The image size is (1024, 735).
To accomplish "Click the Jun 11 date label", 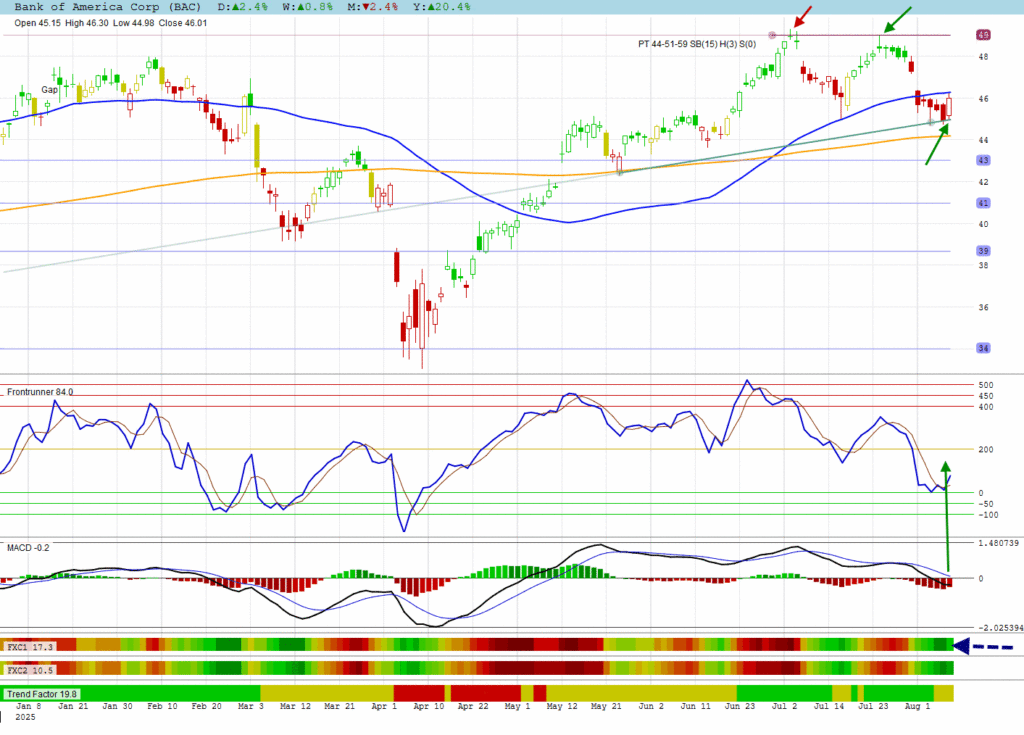I will (x=696, y=706).
